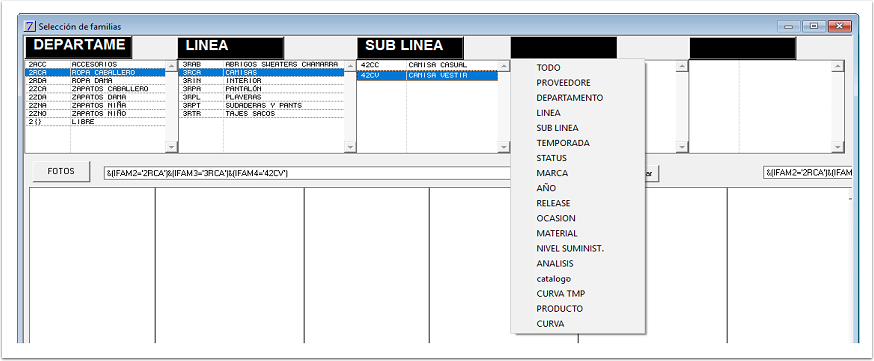Pick STATUS in the popup menu

click(x=578, y=158)
